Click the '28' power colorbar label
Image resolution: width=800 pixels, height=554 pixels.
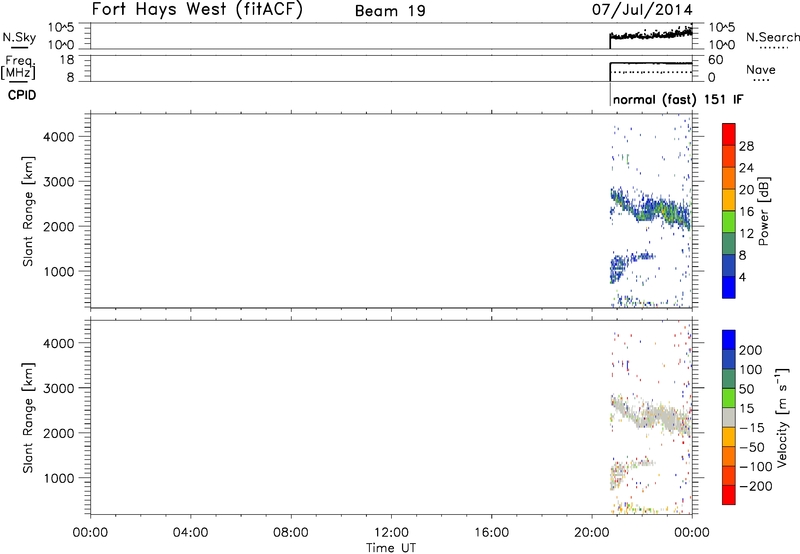tap(746, 146)
